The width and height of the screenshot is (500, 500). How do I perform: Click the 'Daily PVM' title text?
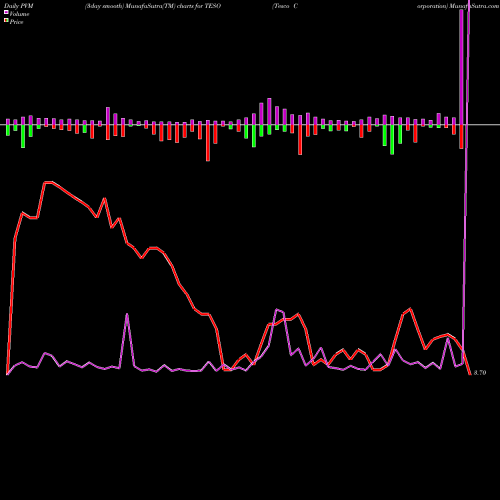tap(19, 6)
